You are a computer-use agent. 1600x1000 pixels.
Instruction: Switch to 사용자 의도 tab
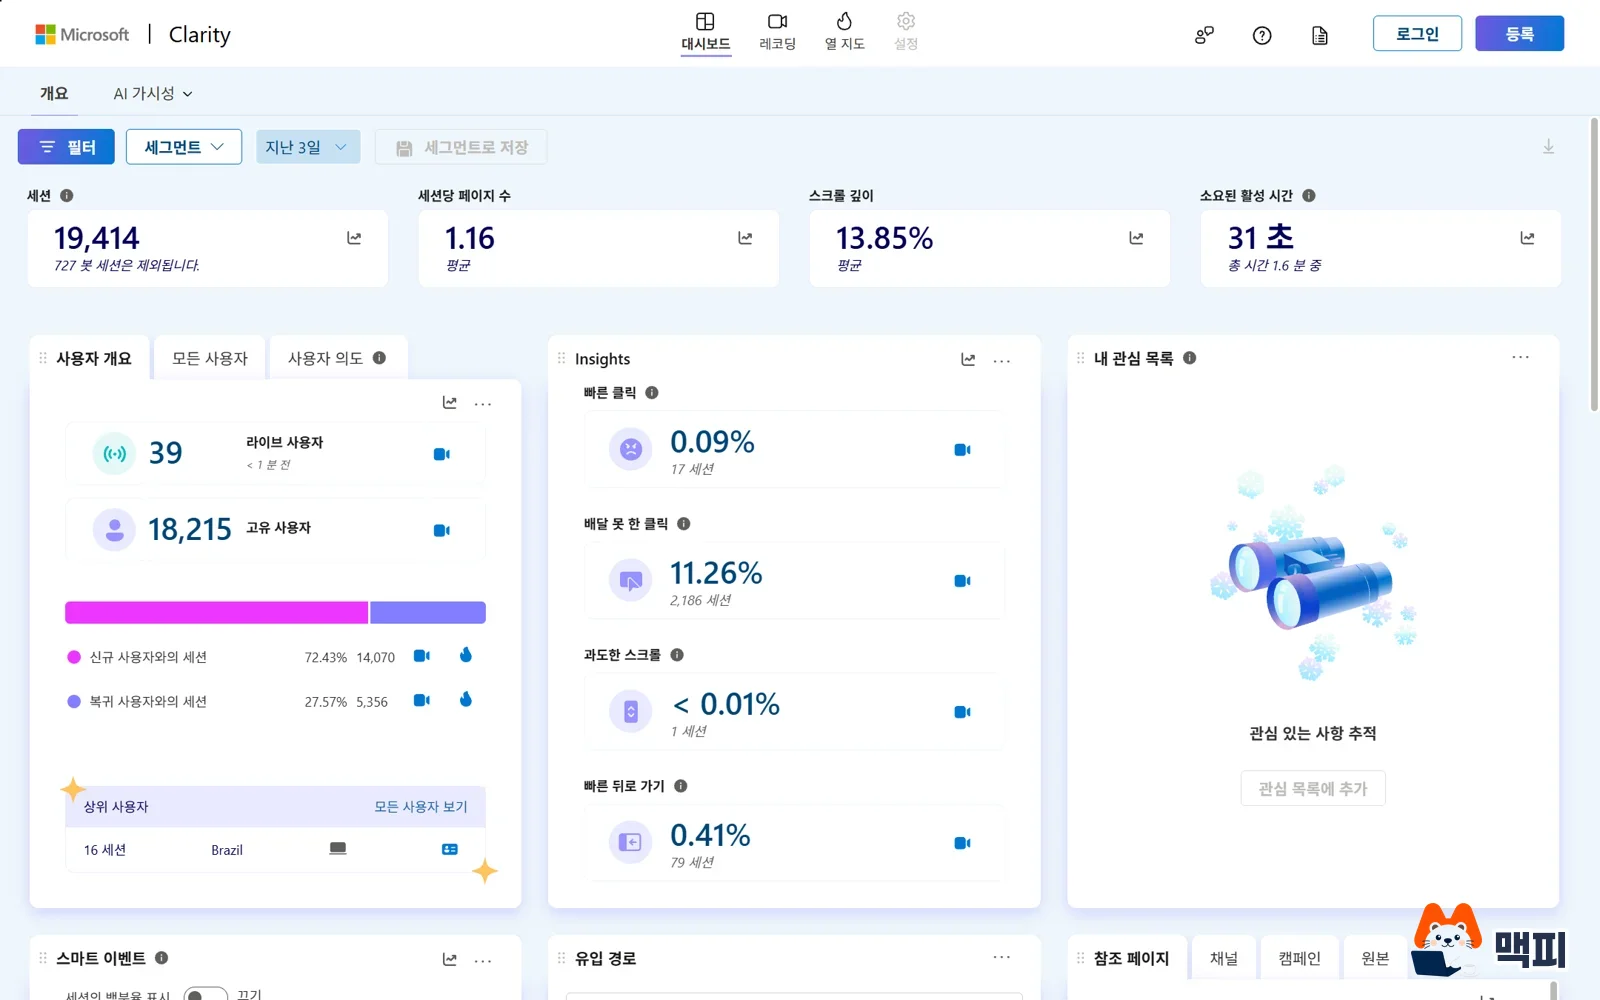coord(336,358)
